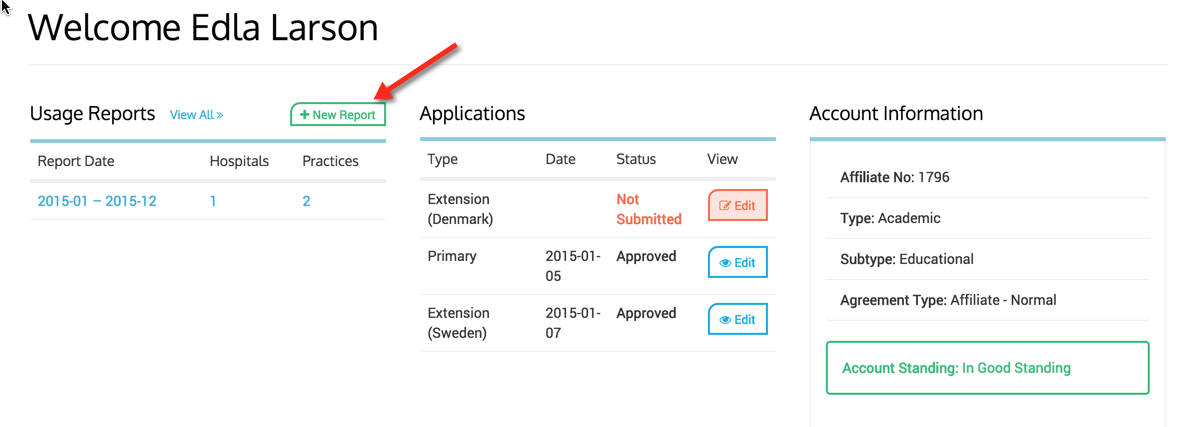Click hospitals count link 1

point(213,201)
